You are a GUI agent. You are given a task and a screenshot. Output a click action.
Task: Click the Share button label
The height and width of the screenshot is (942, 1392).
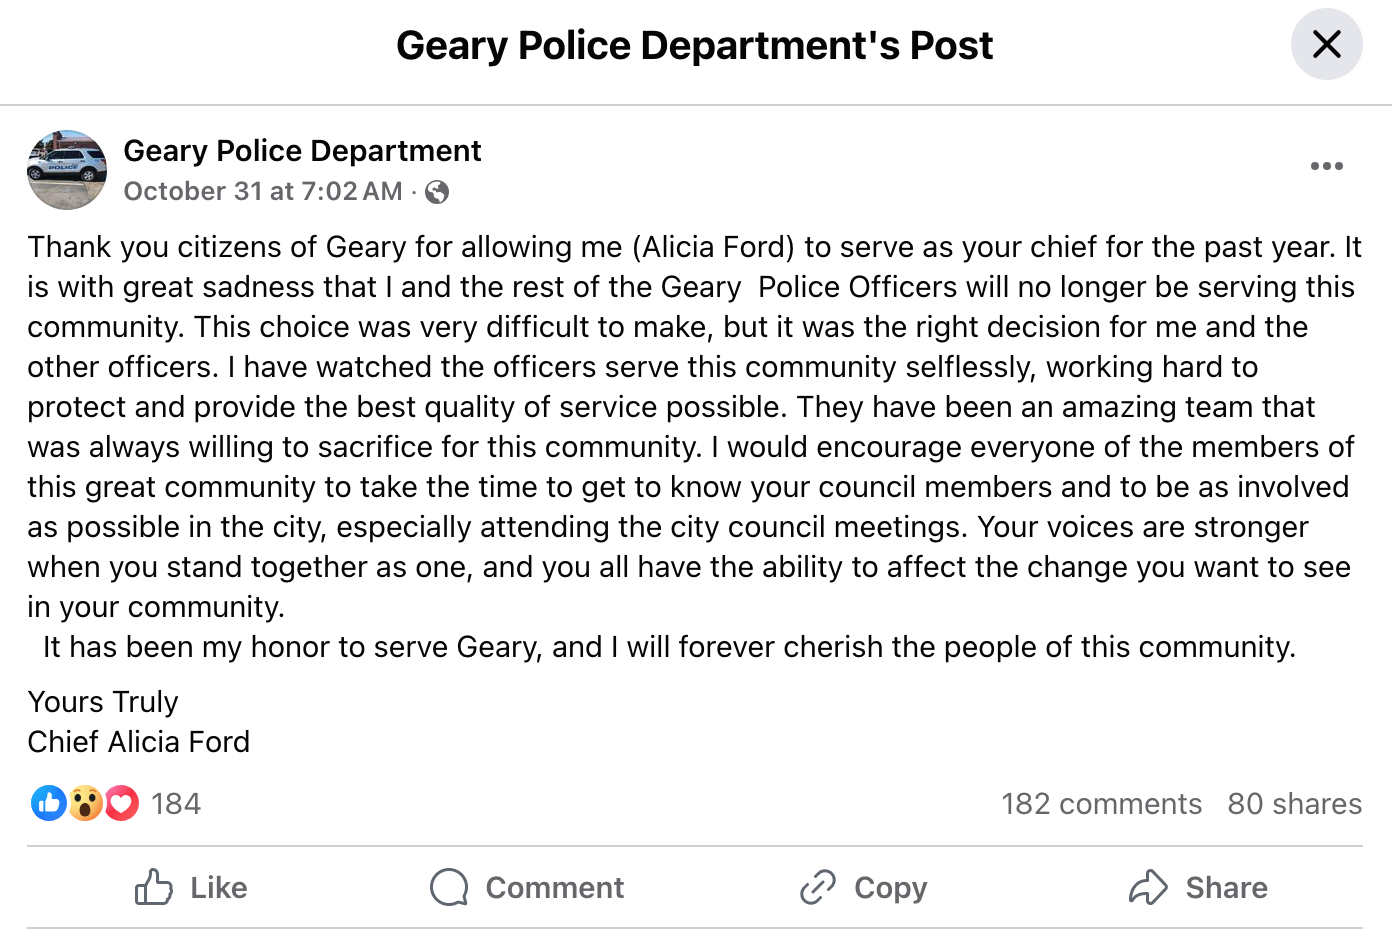pyautogui.click(x=1227, y=888)
